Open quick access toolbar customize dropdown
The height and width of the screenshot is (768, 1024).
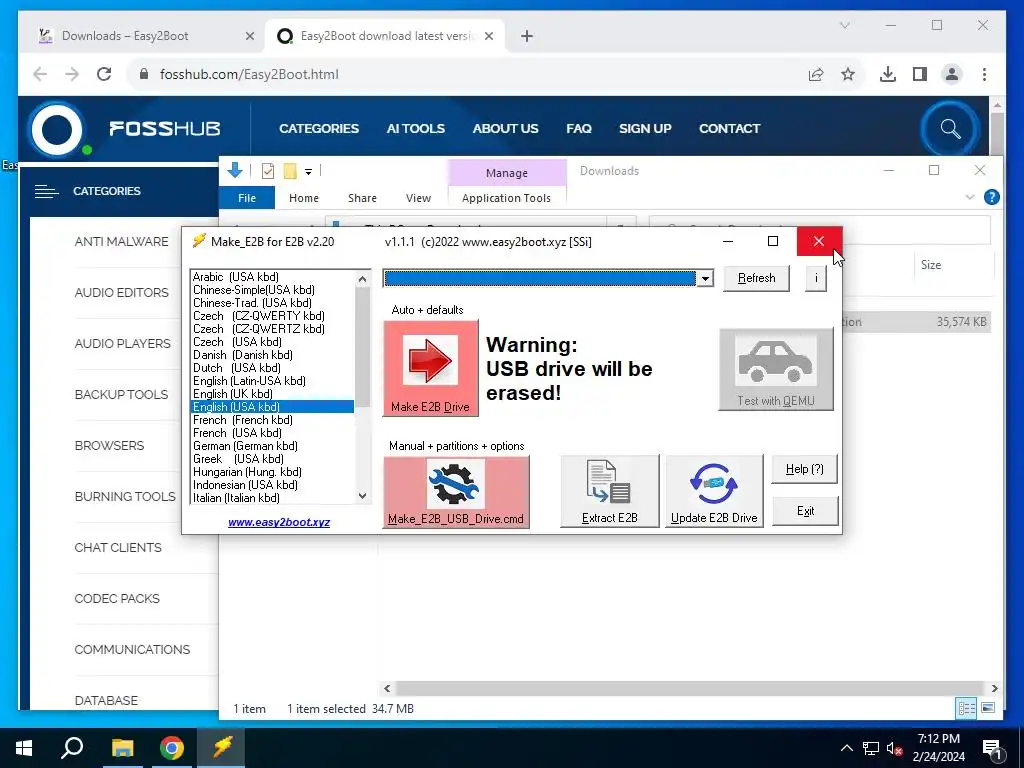pyautogui.click(x=308, y=172)
